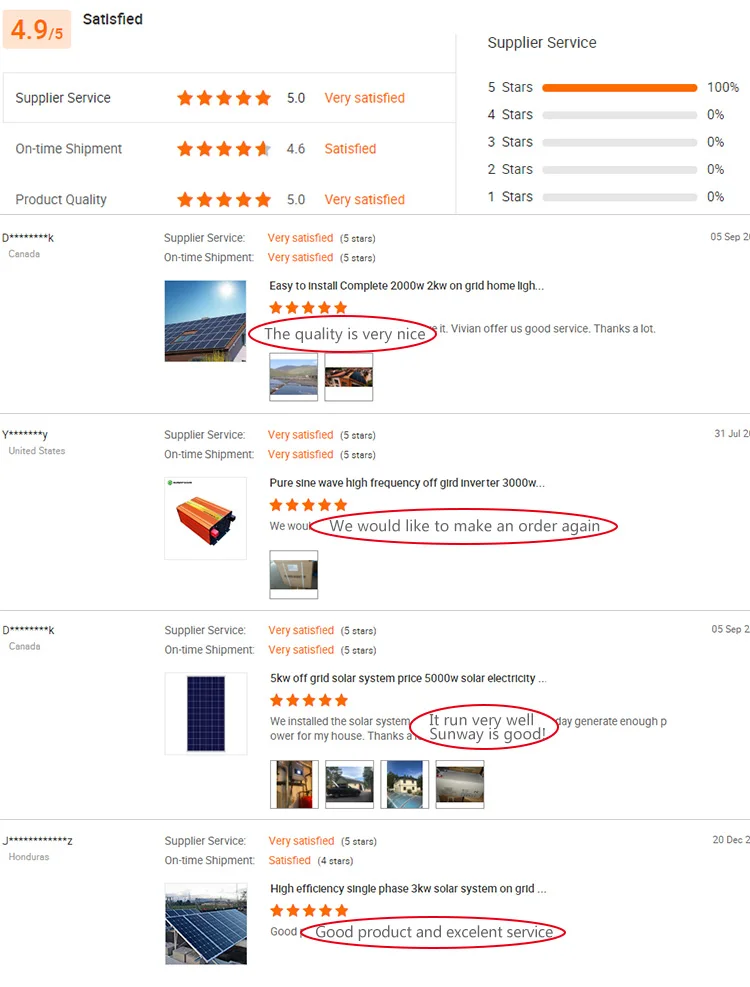This screenshot has height=987, width=750.
Task: Open the rooftop solar panel product image
Action: 205,321
